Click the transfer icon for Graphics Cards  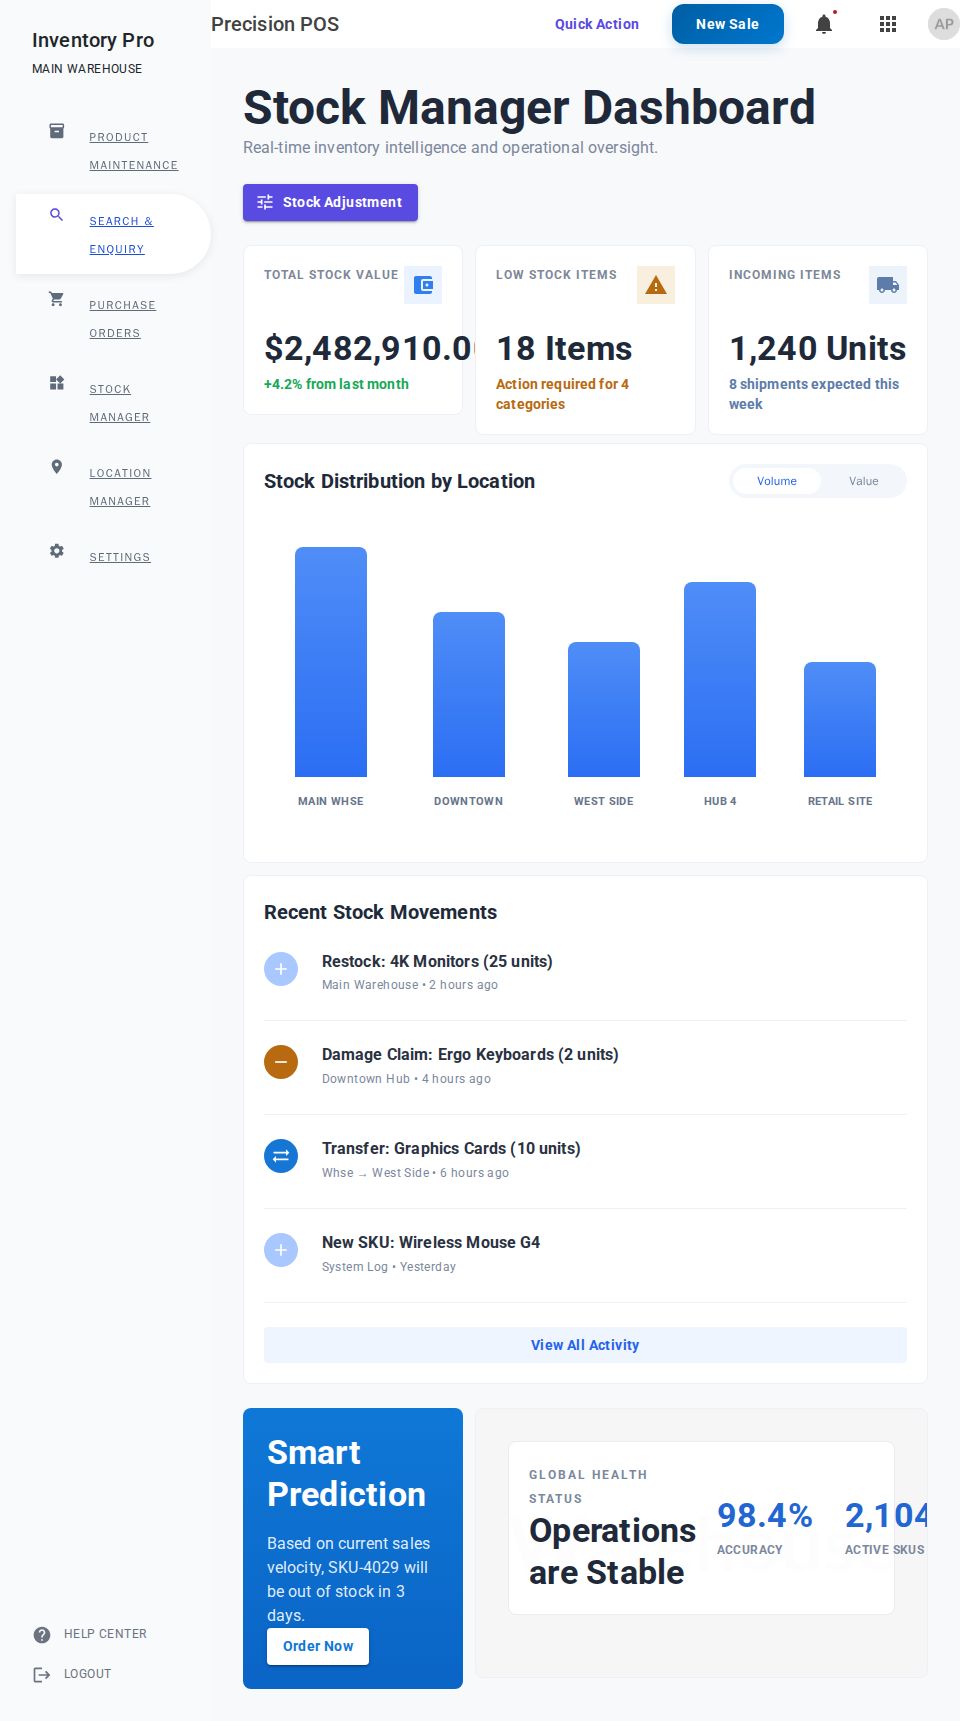(x=281, y=1156)
